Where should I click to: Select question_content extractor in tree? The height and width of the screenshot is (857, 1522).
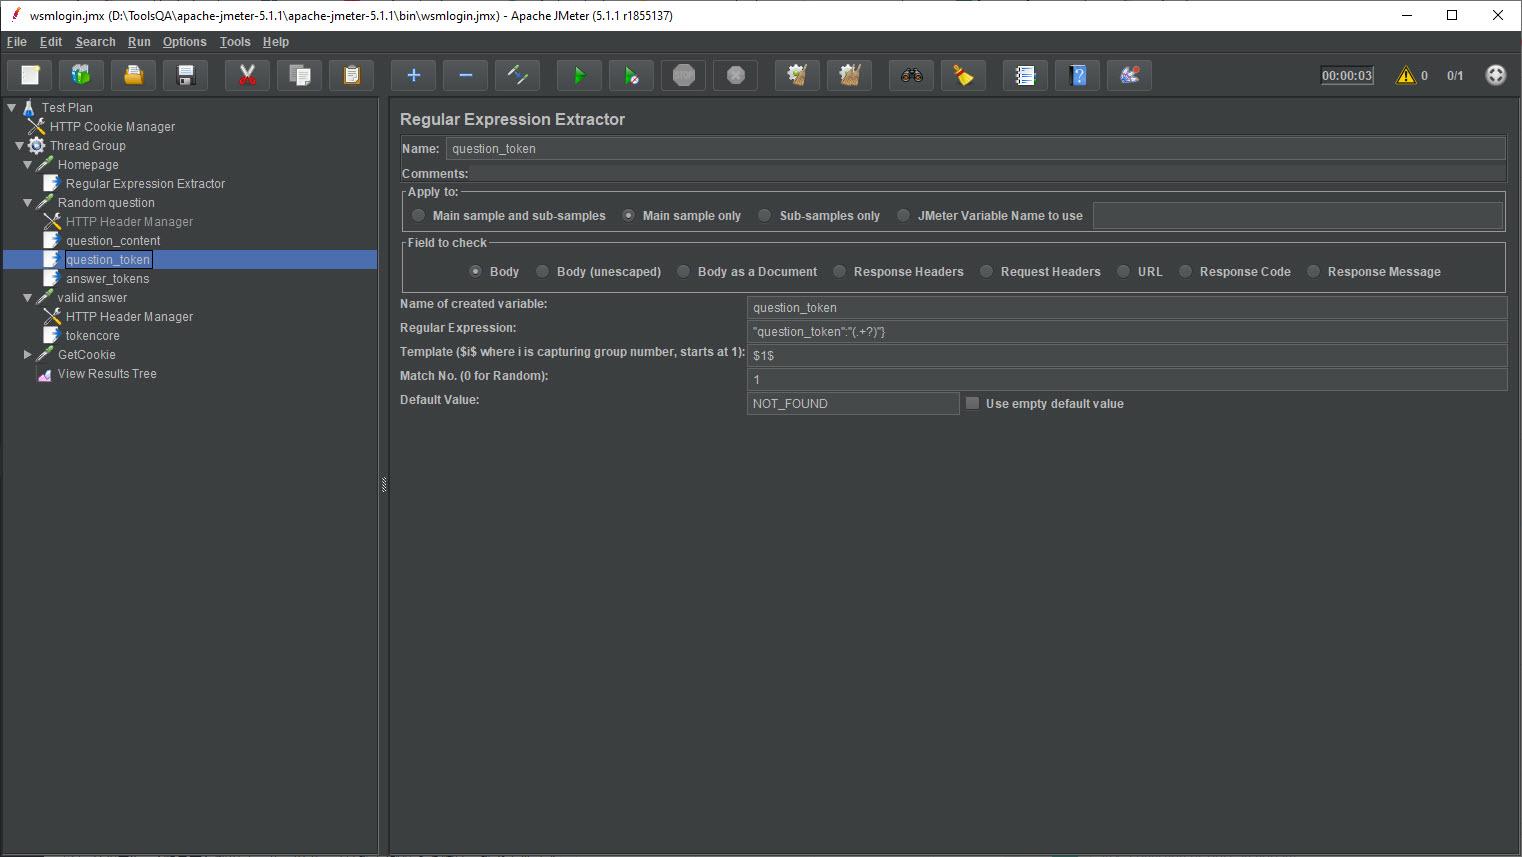pyautogui.click(x=113, y=241)
